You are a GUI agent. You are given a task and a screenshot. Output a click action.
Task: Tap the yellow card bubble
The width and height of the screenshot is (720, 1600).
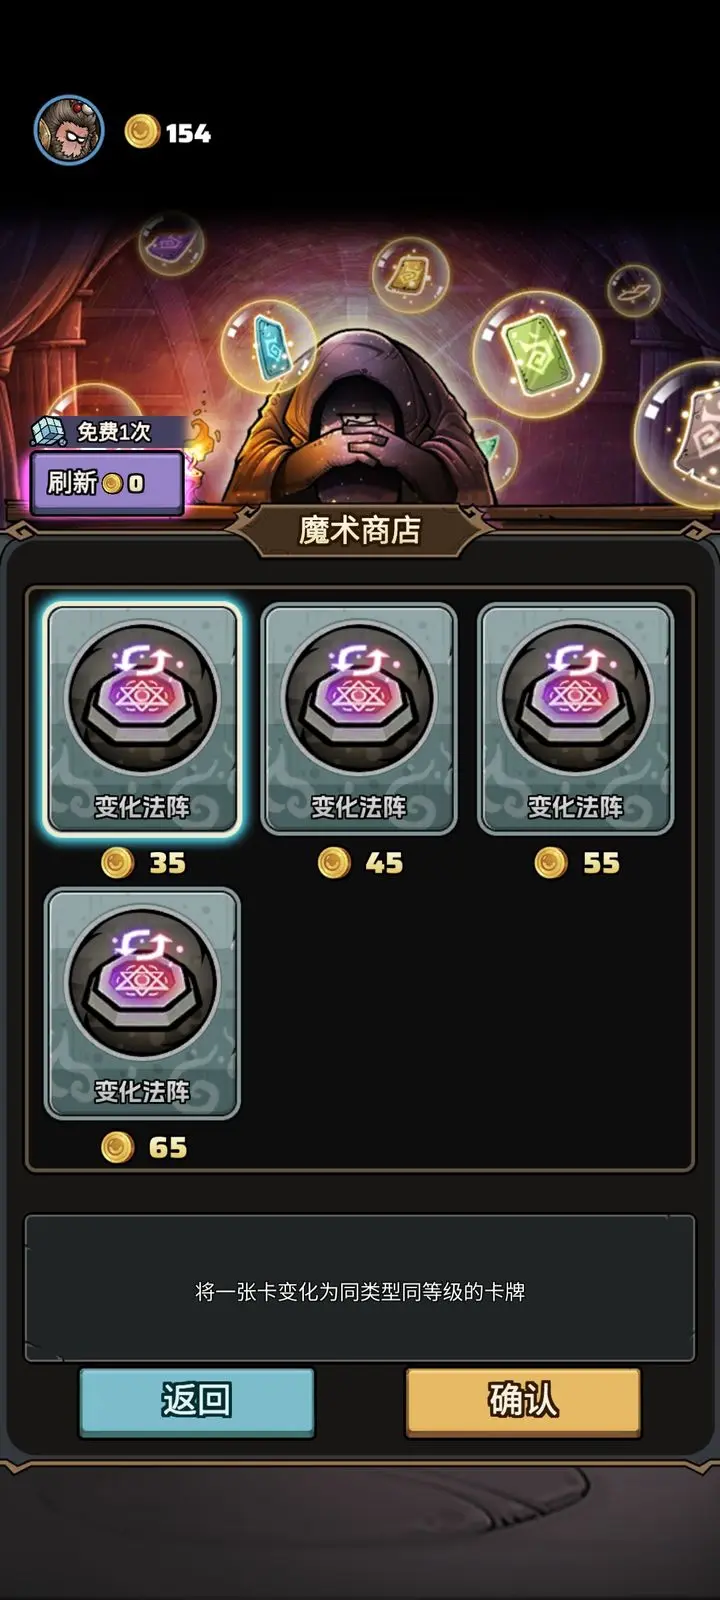(x=410, y=273)
